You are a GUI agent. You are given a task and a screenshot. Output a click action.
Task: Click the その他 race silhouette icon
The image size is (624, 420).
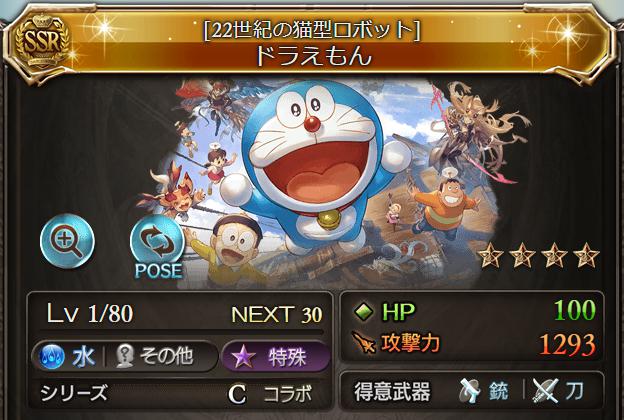click(125, 356)
